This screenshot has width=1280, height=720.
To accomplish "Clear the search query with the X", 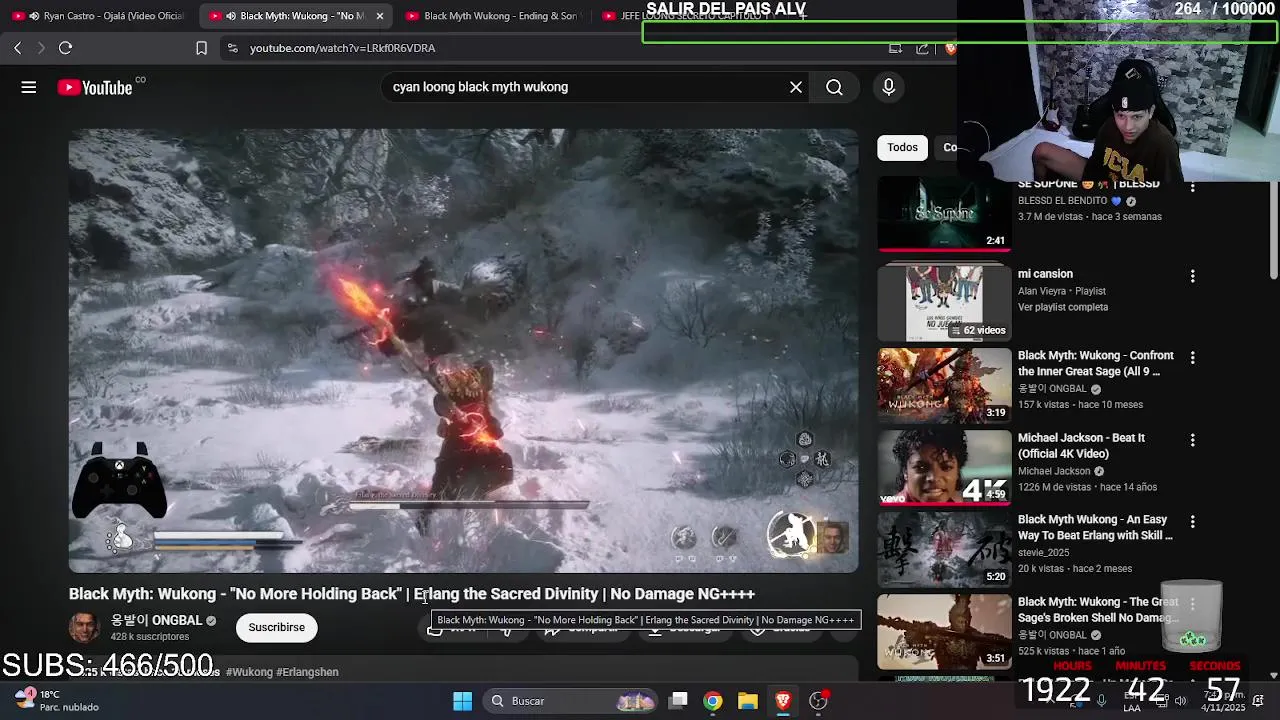I will (796, 87).
